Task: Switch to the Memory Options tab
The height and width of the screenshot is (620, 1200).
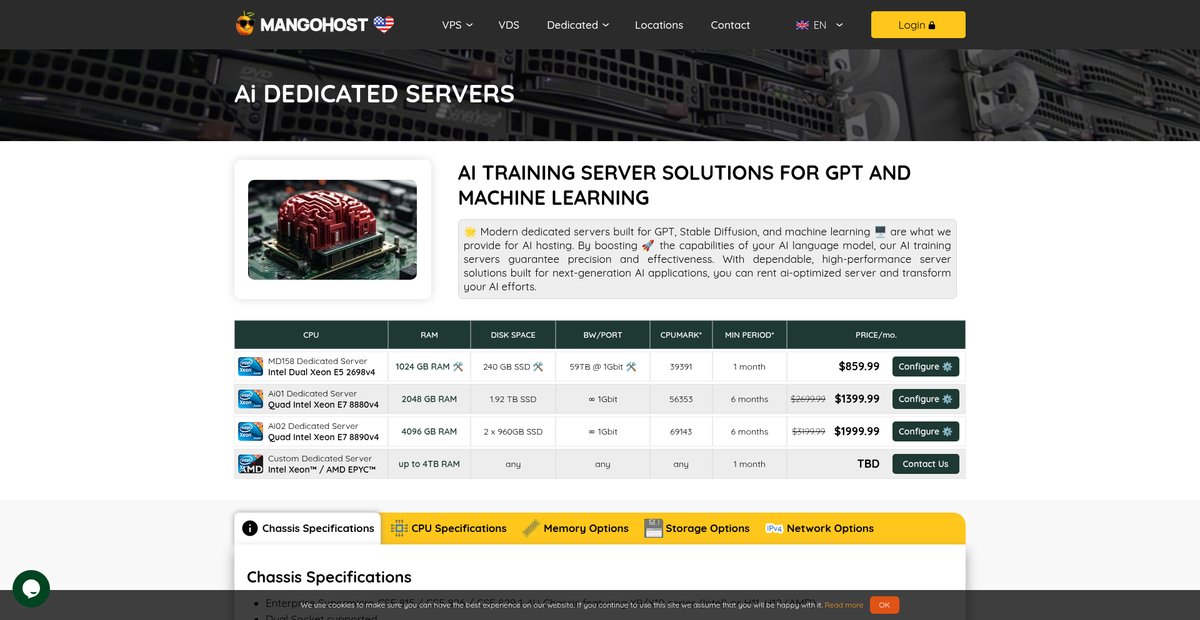Action: [575, 528]
